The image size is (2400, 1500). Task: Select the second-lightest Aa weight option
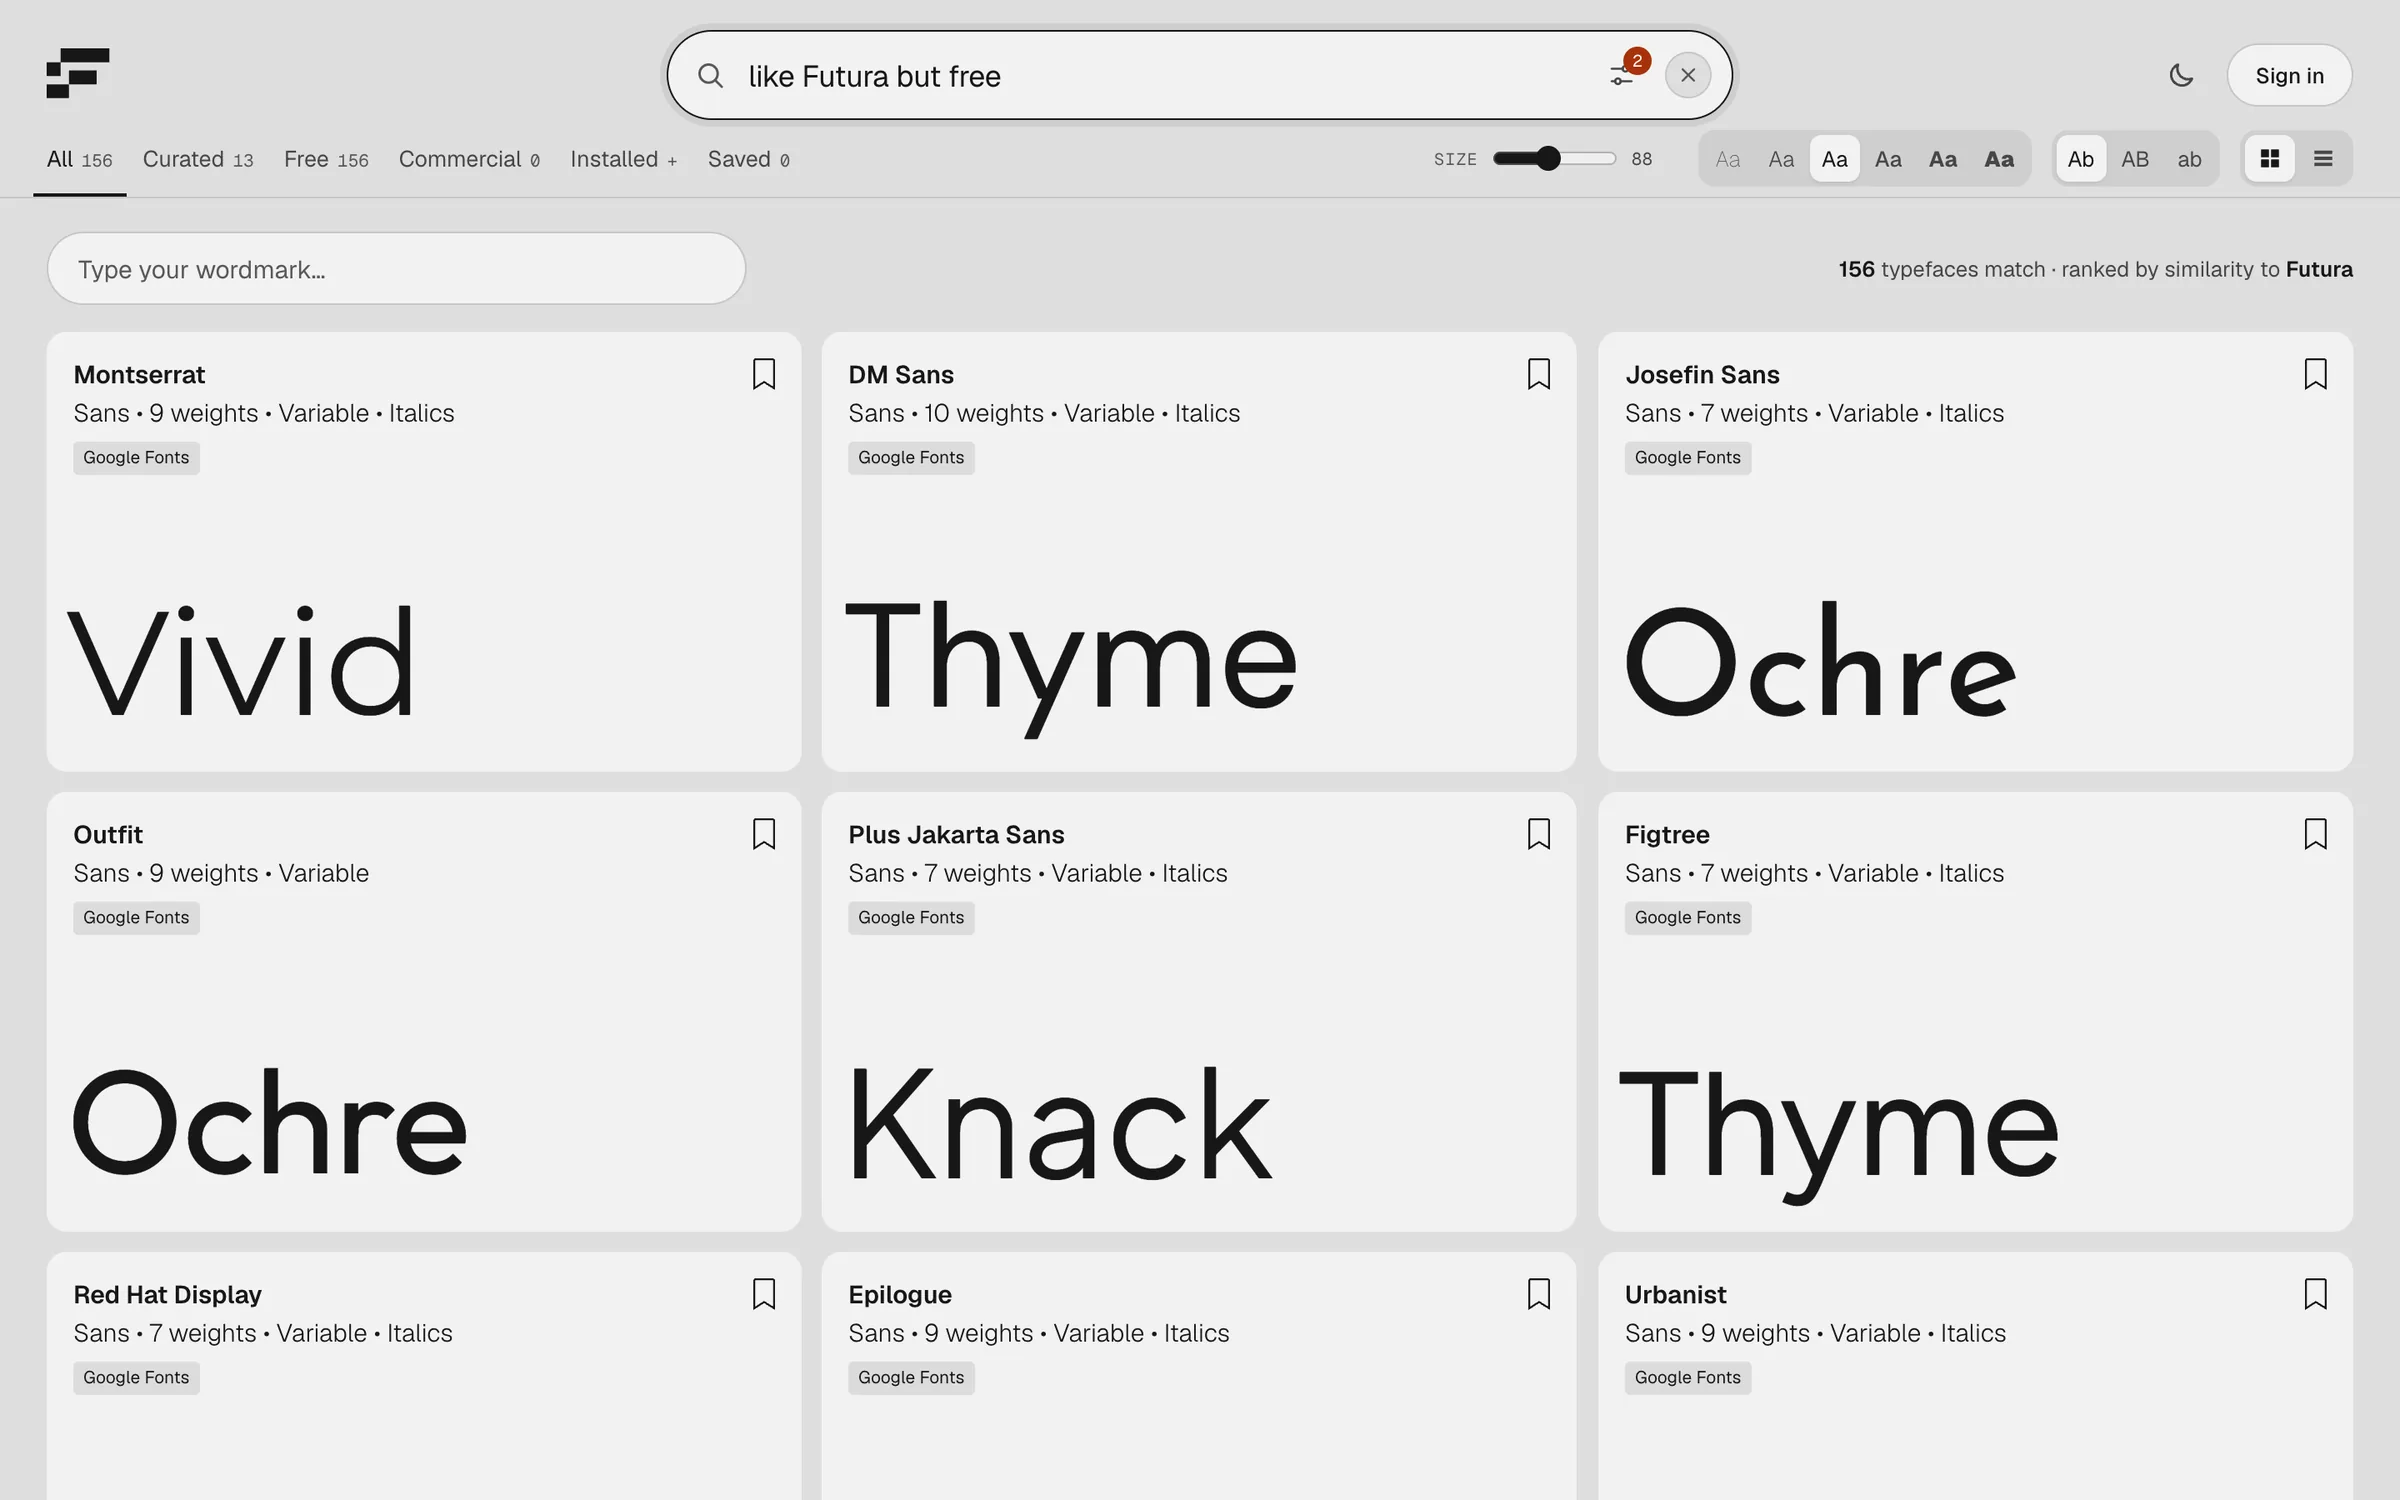click(1781, 159)
